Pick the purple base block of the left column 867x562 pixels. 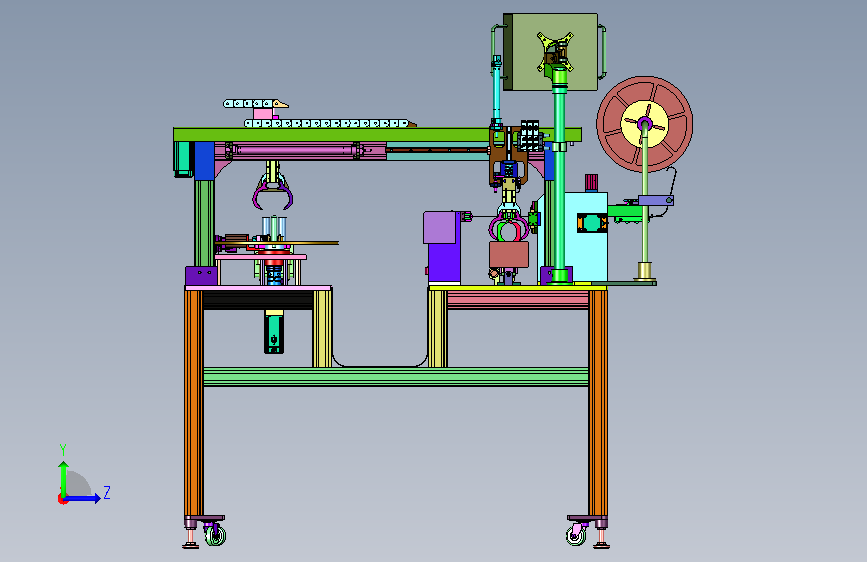coord(201,276)
